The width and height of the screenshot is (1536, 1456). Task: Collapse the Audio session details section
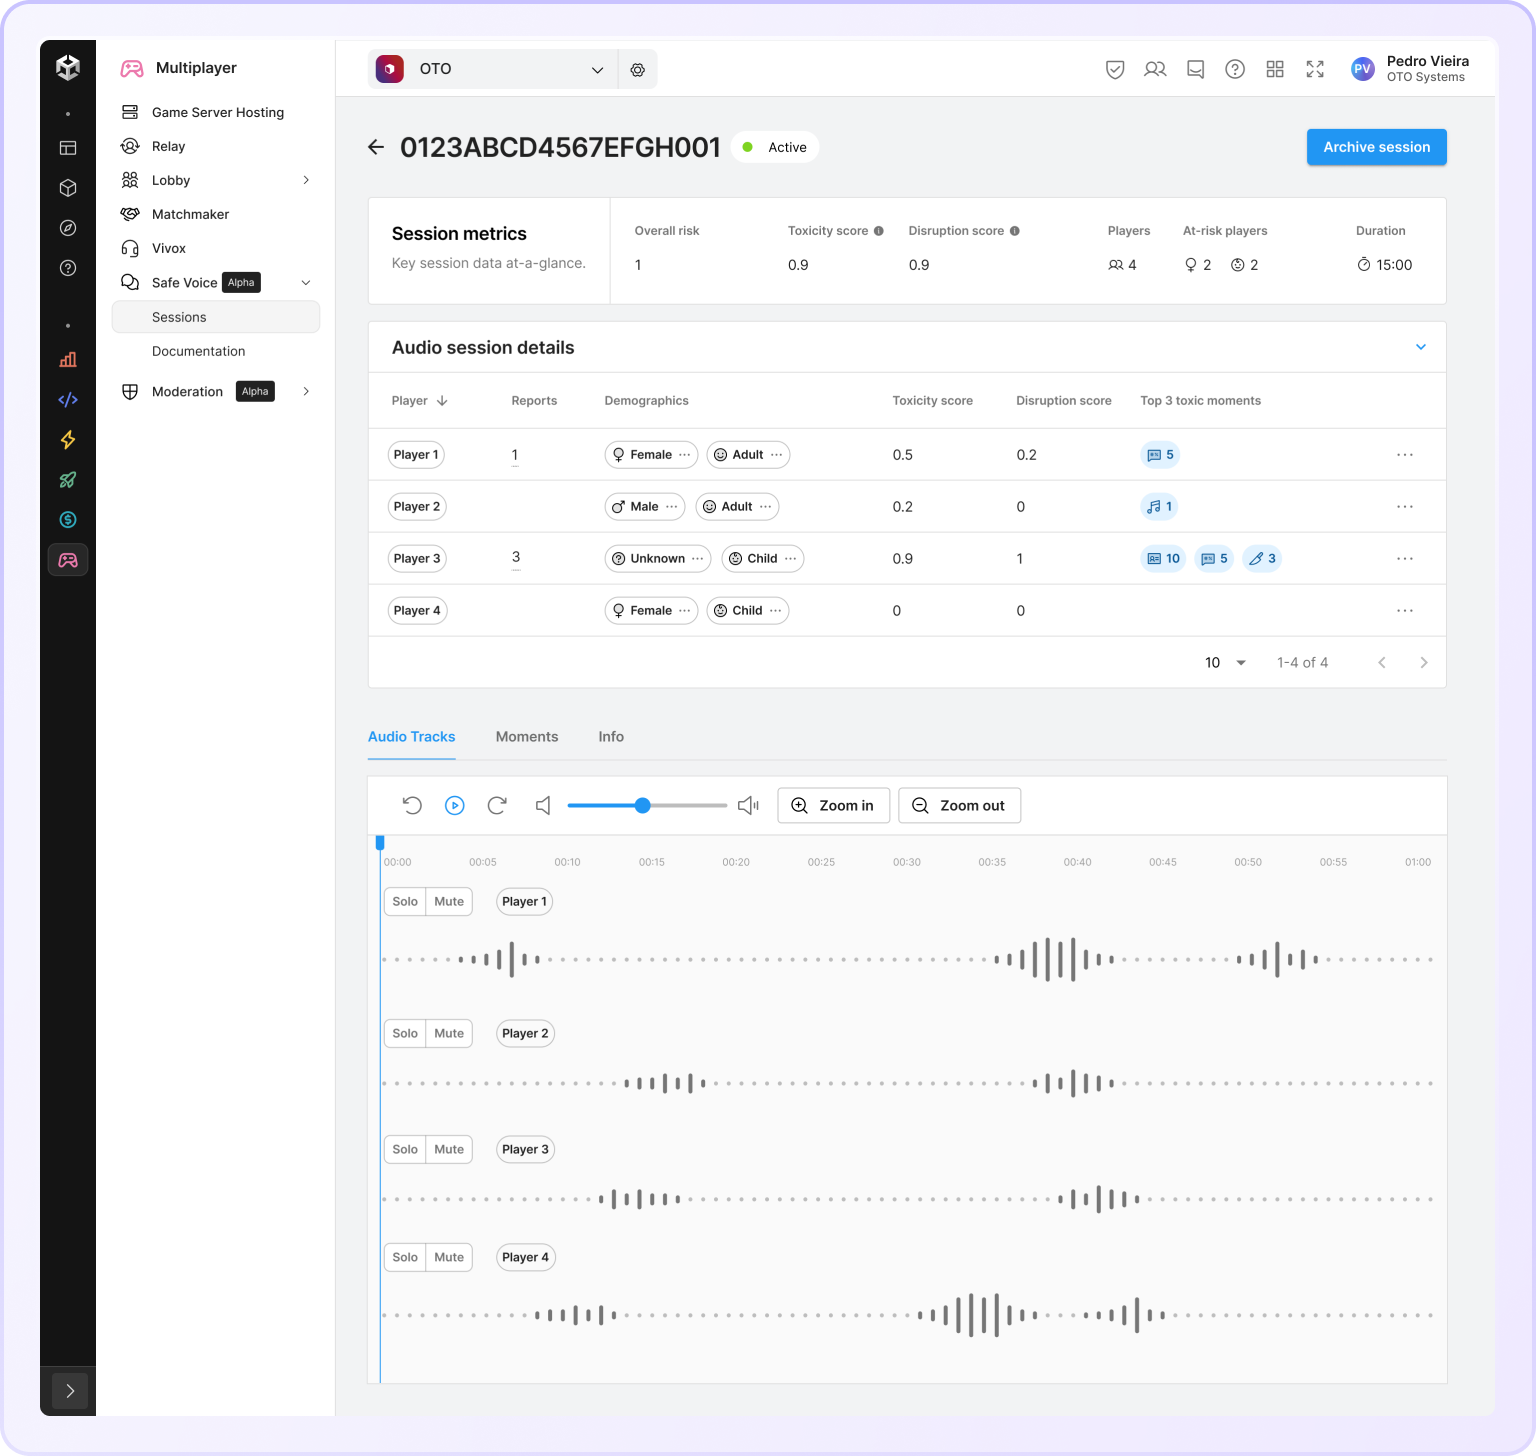[x=1420, y=347]
